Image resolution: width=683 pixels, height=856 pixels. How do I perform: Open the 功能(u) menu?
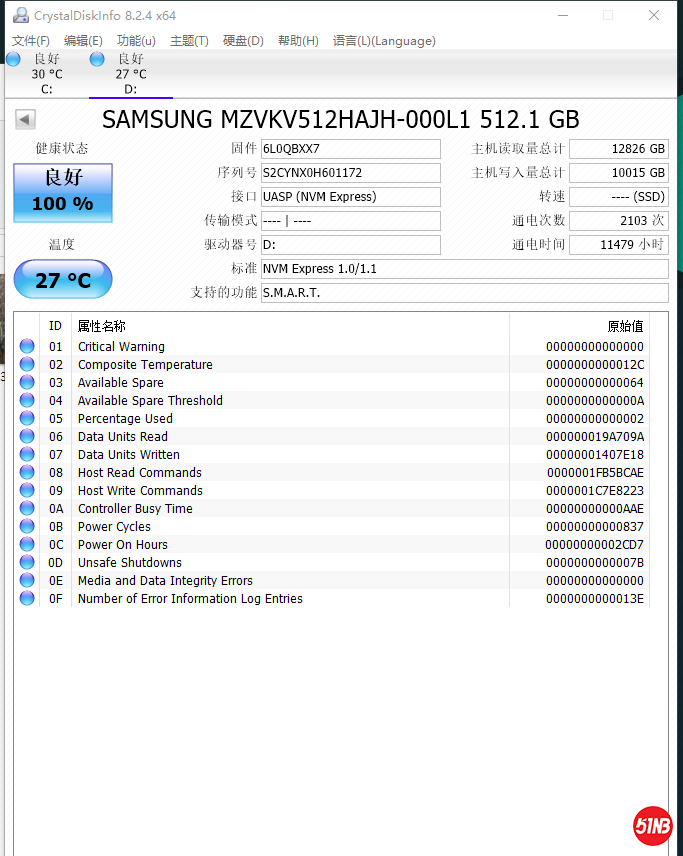[136, 41]
